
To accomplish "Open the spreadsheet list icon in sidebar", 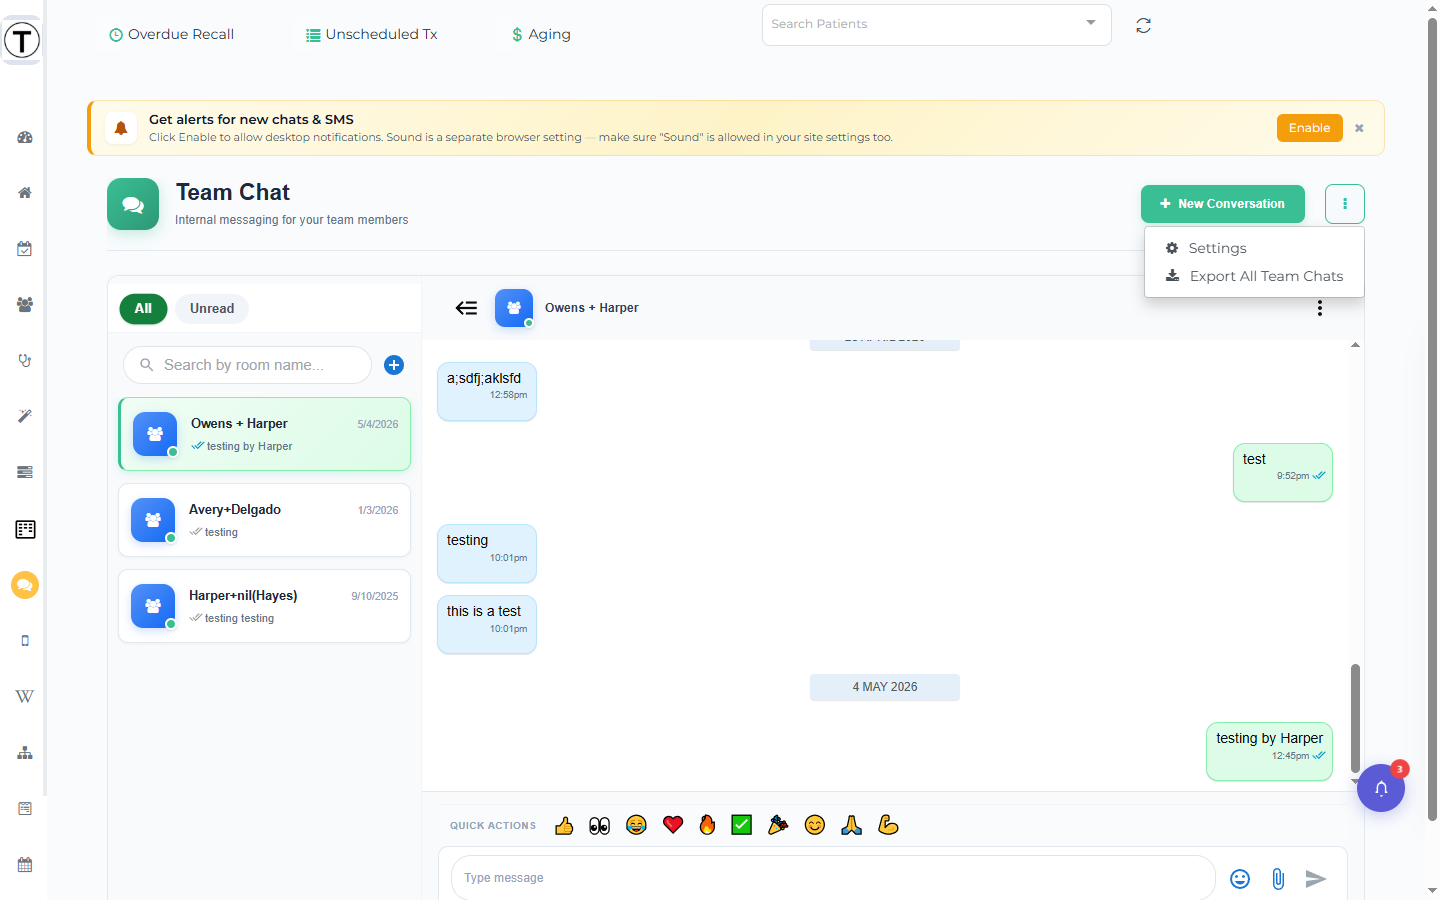I will [25, 529].
